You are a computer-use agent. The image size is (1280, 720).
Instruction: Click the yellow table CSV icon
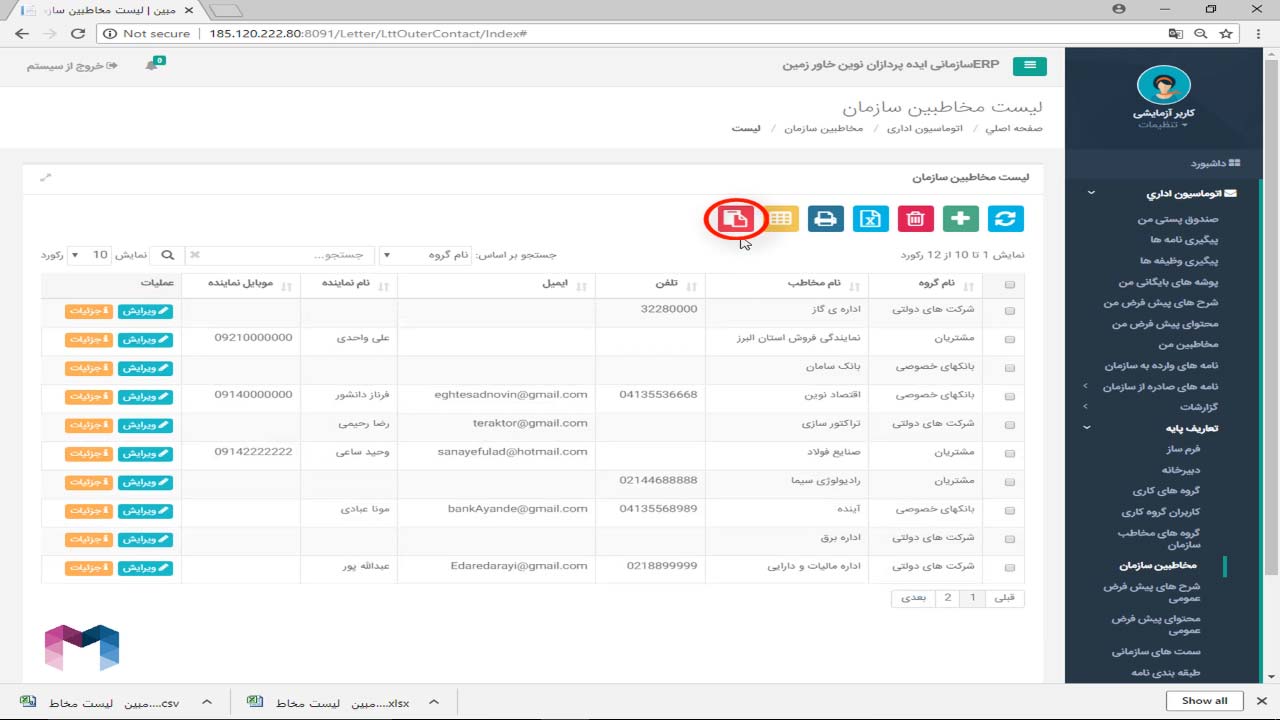click(x=781, y=218)
